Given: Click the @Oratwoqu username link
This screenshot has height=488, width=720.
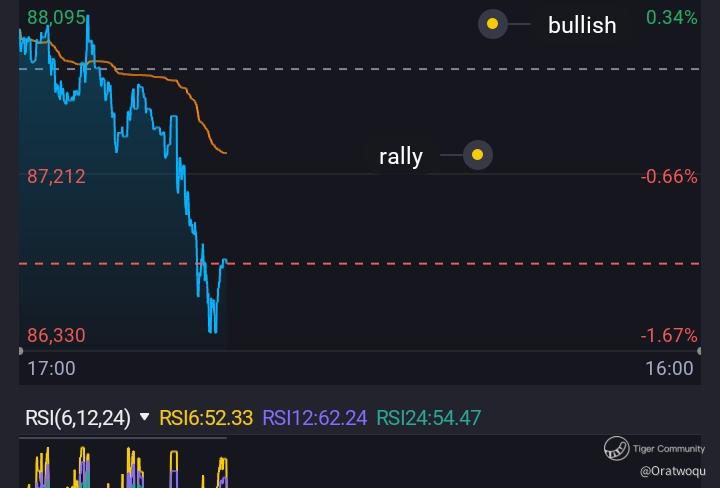Looking at the screenshot, I should [673, 471].
